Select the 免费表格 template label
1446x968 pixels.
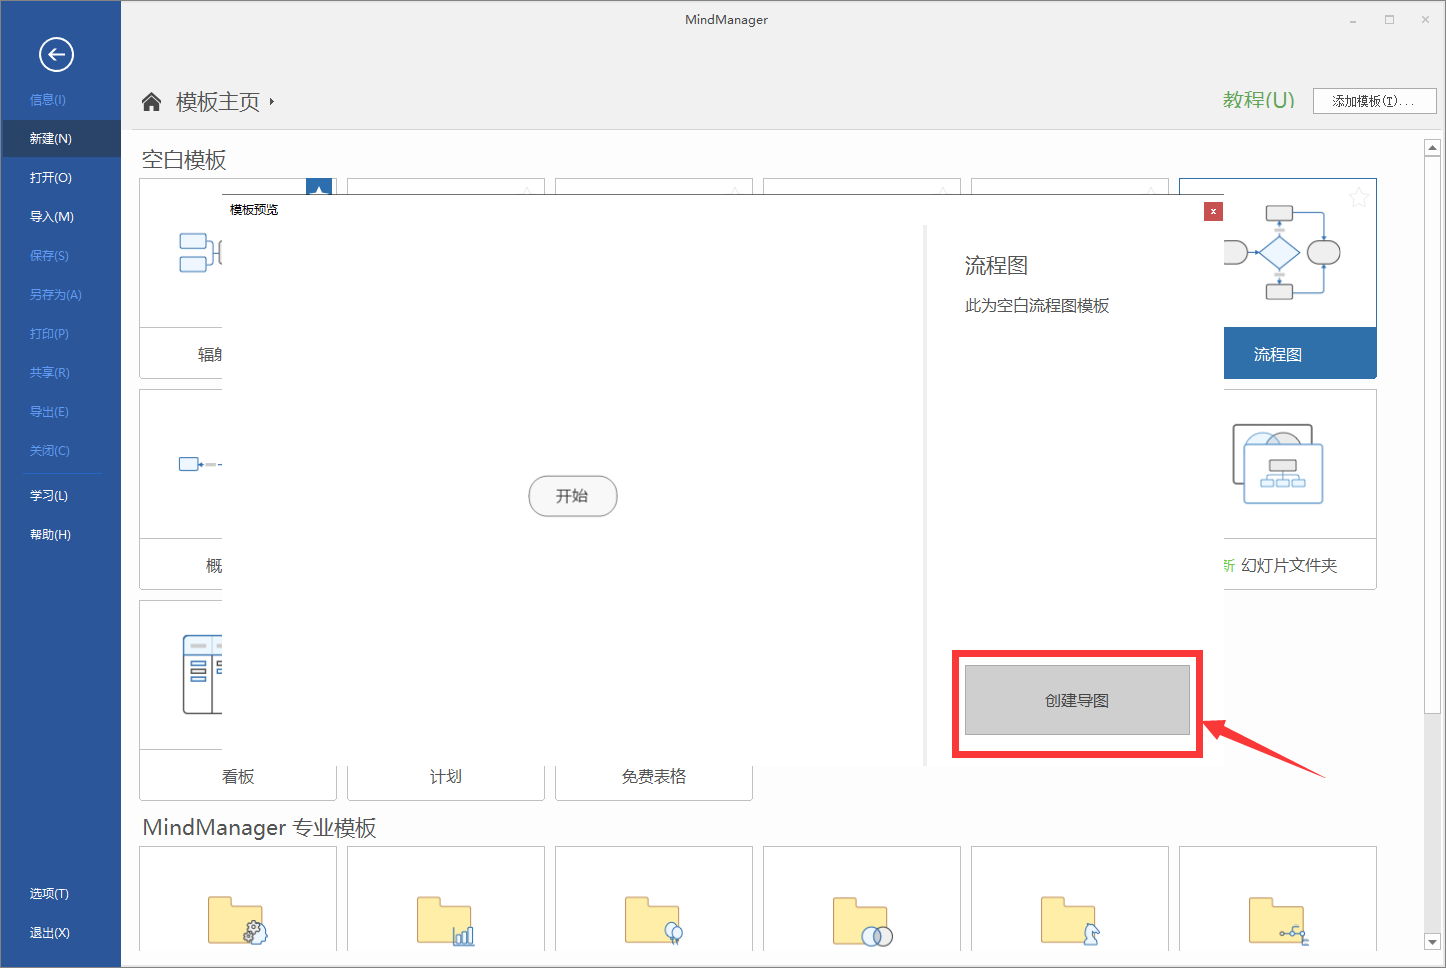654,777
